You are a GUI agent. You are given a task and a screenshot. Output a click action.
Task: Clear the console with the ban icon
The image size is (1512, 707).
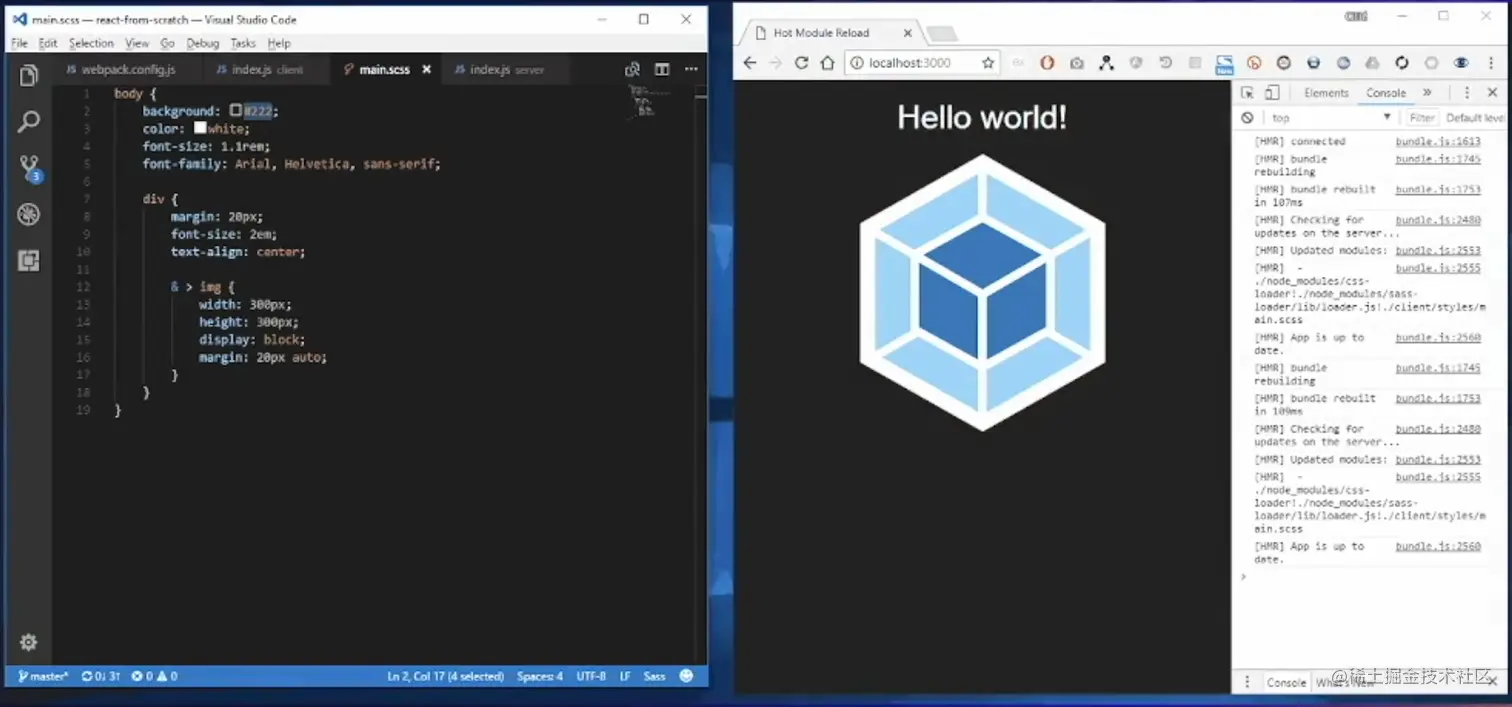1247,118
